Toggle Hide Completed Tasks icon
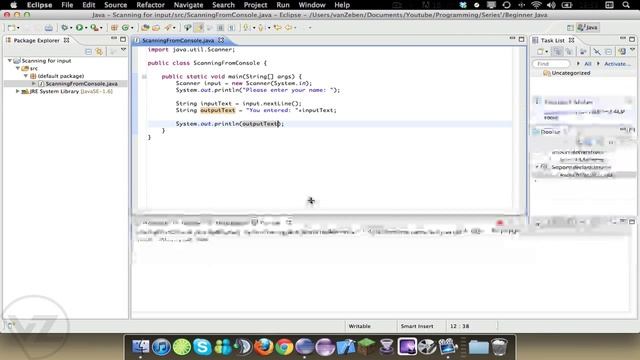This screenshot has width=640, height=360. pyautogui.click(x=597, y=51)
